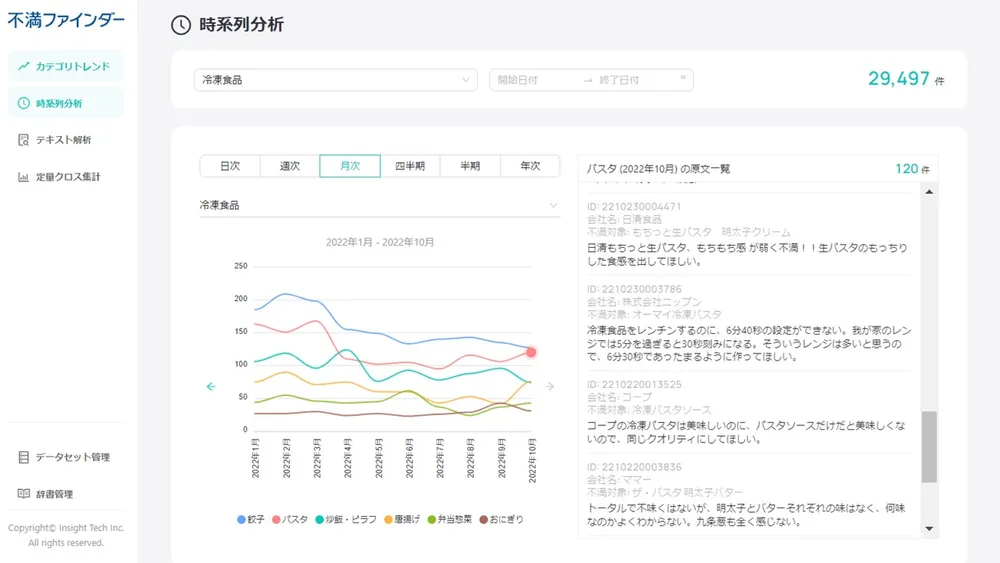Toggle 炒飯・ピラフ legend series
The width and height of the screenshot is (1000, 563).
tap(346, 520)
